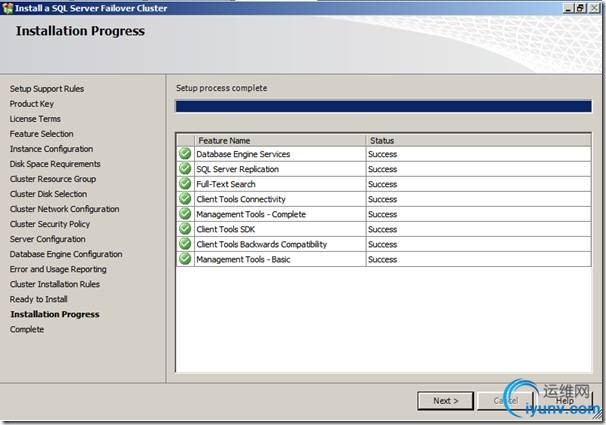606x425 pixels.
Task: Select the Client Tools SDK feature name
Action: 226,230
